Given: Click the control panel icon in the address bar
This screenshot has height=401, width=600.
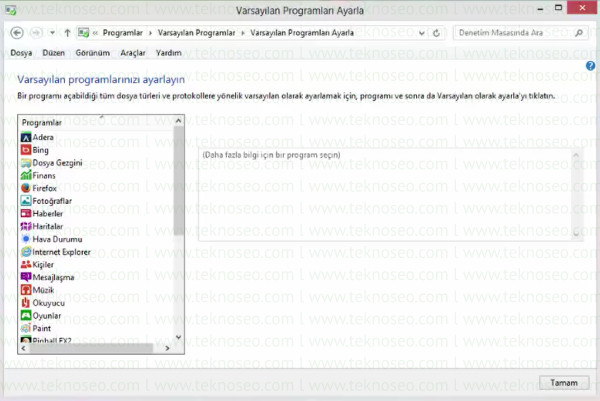Looking at the screenshot, I should tap(83, 33).
